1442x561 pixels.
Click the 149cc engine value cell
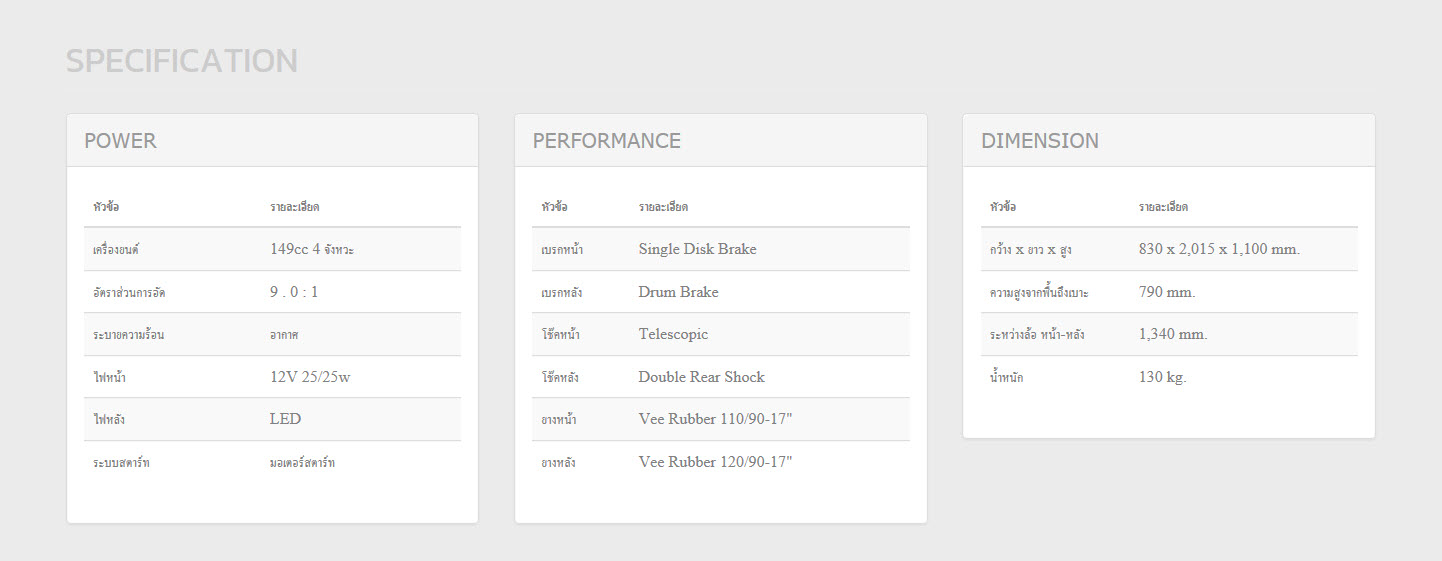(x=312, y=249)
